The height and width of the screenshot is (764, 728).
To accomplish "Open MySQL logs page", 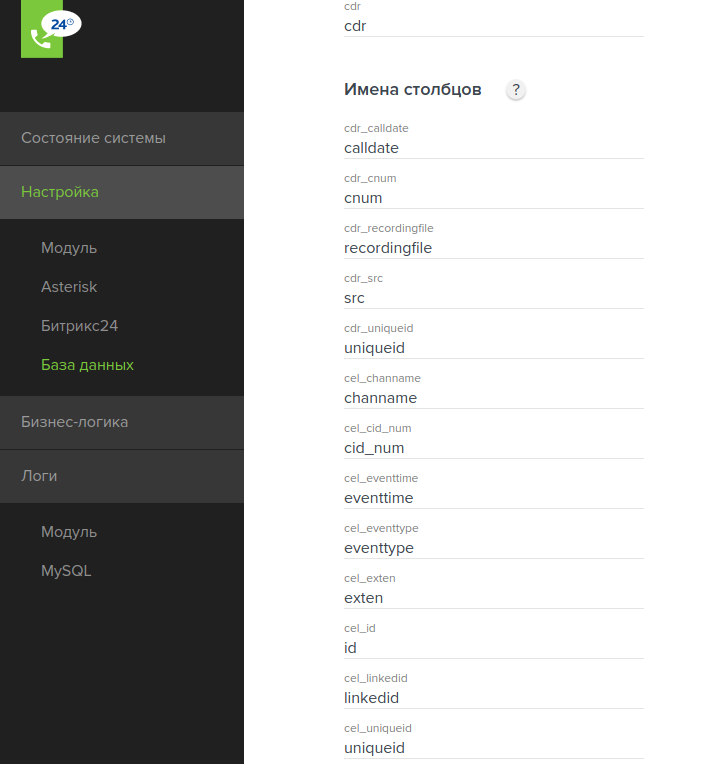I will tap(66, 571).
